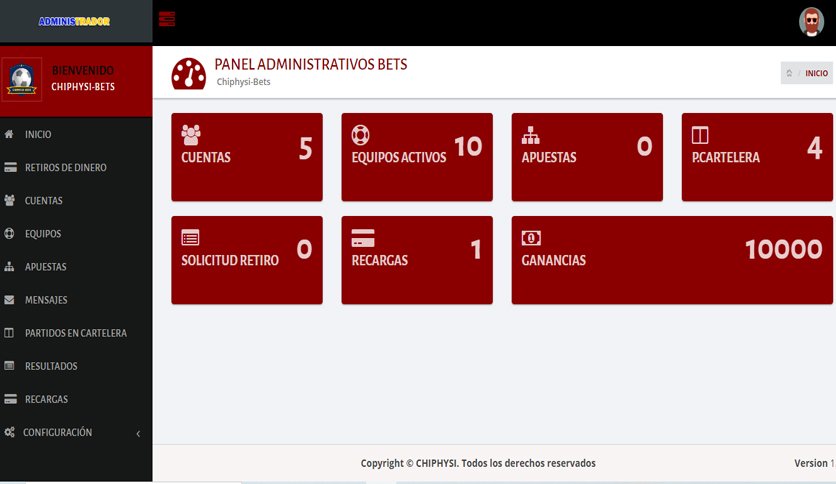The width and height of the screenshot is (836, 484).
Task: Click the list icon on Solicitud Retiro
Action: [x=190, y=237]
